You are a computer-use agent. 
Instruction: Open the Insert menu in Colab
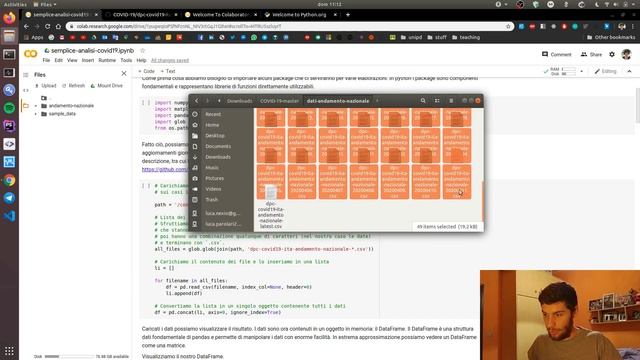coord(88,60)
